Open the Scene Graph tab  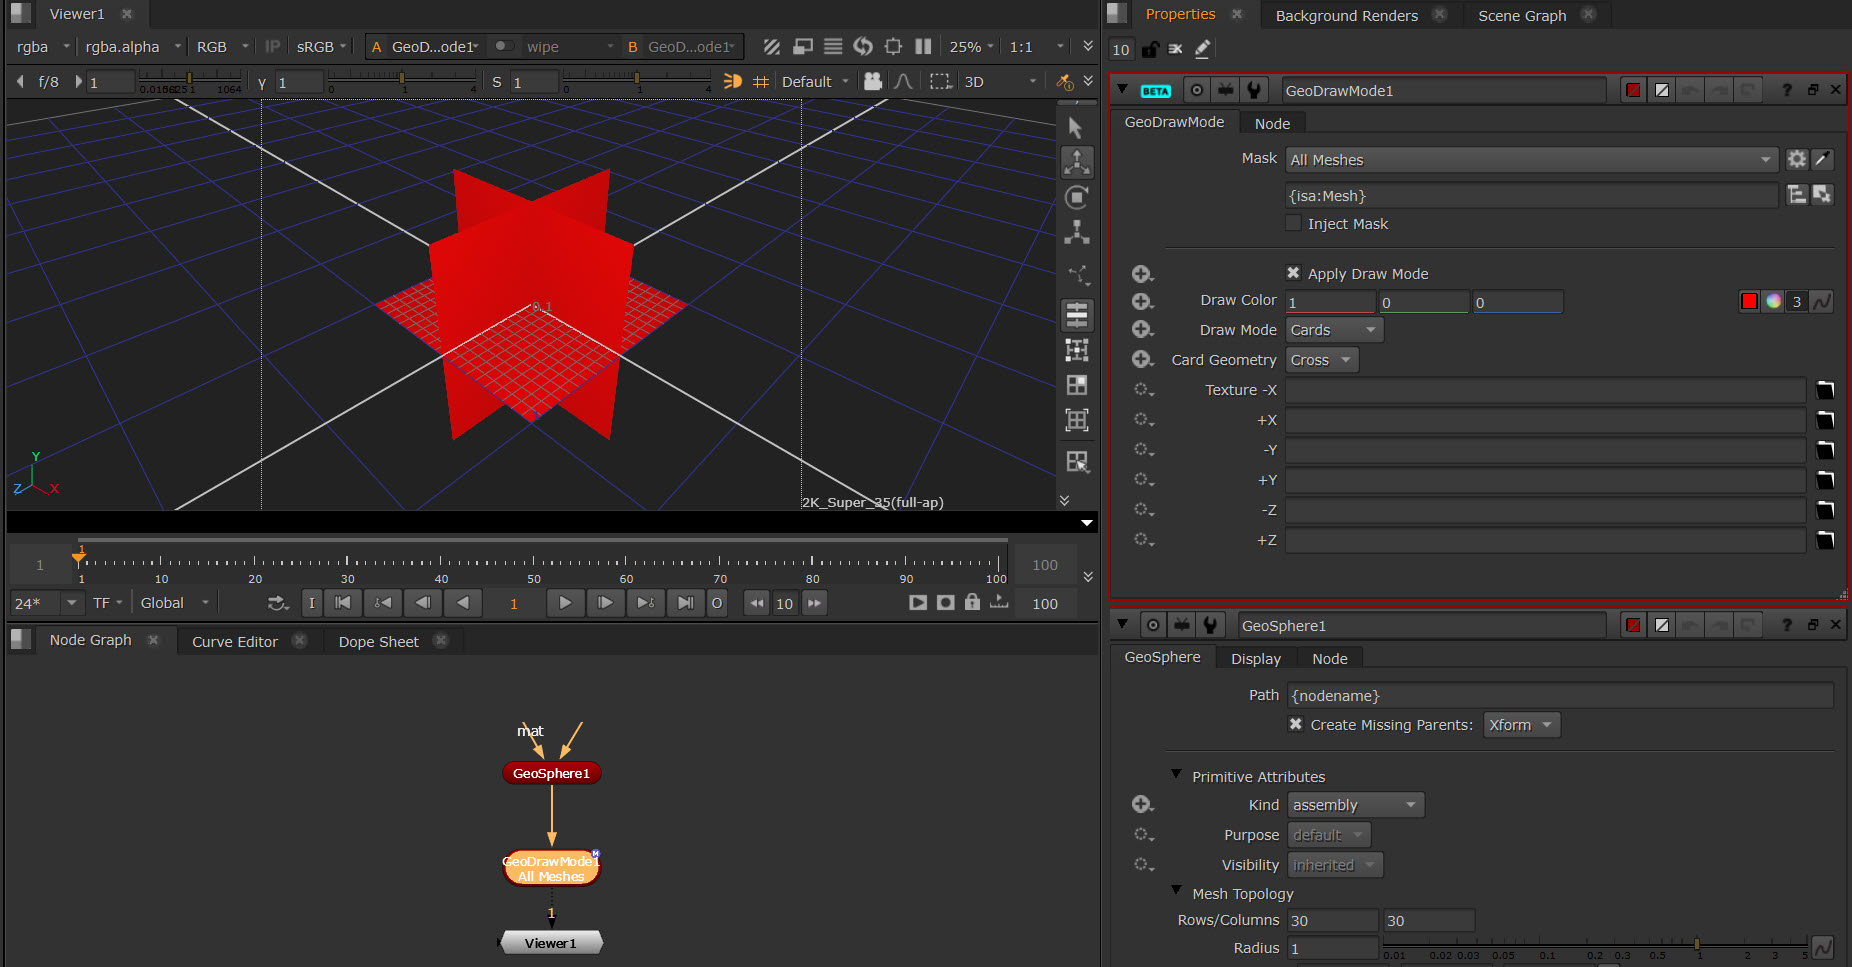1521,16
